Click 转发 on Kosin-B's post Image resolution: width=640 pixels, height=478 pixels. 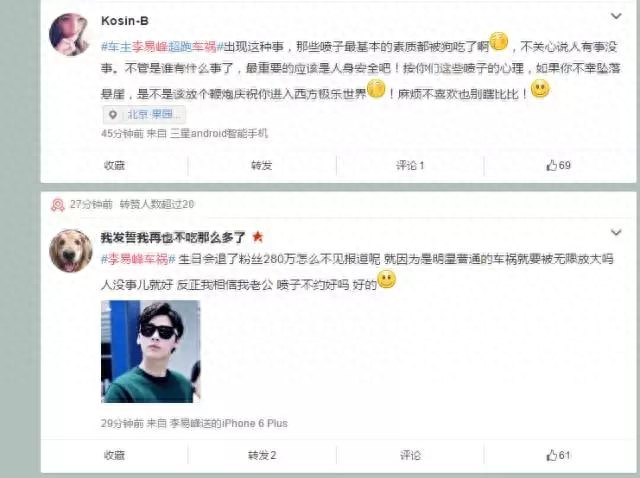(262, 165)
